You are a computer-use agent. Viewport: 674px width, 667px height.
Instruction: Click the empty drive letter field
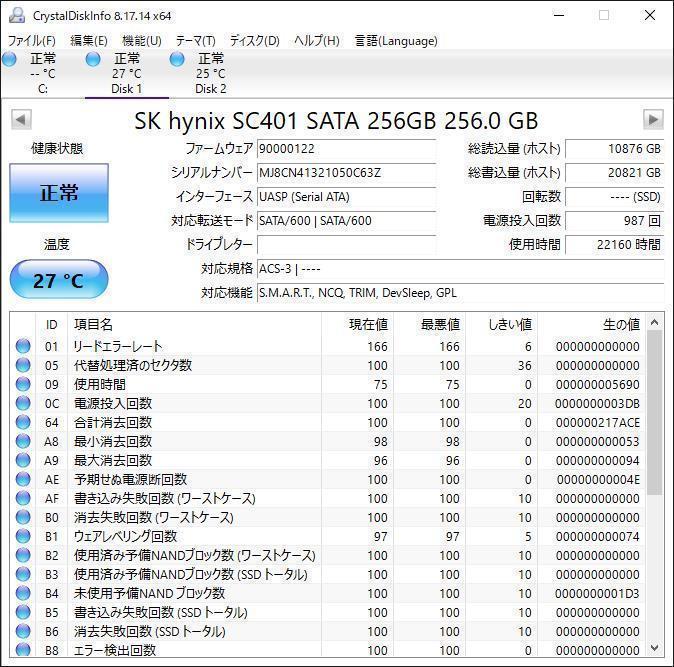[346, 245]
